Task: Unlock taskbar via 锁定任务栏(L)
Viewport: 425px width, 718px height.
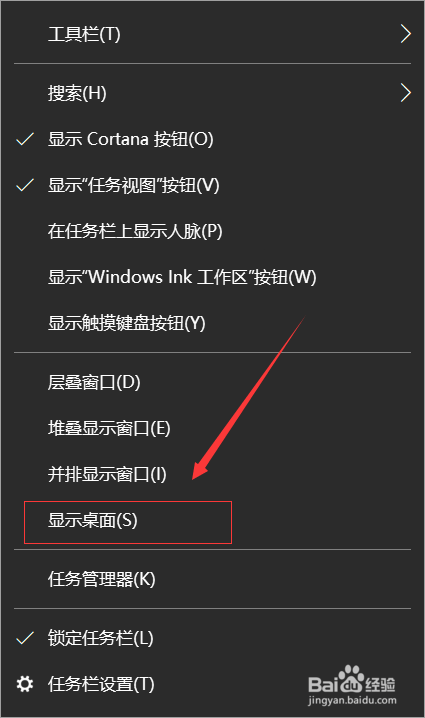Action: pos(212,638)
